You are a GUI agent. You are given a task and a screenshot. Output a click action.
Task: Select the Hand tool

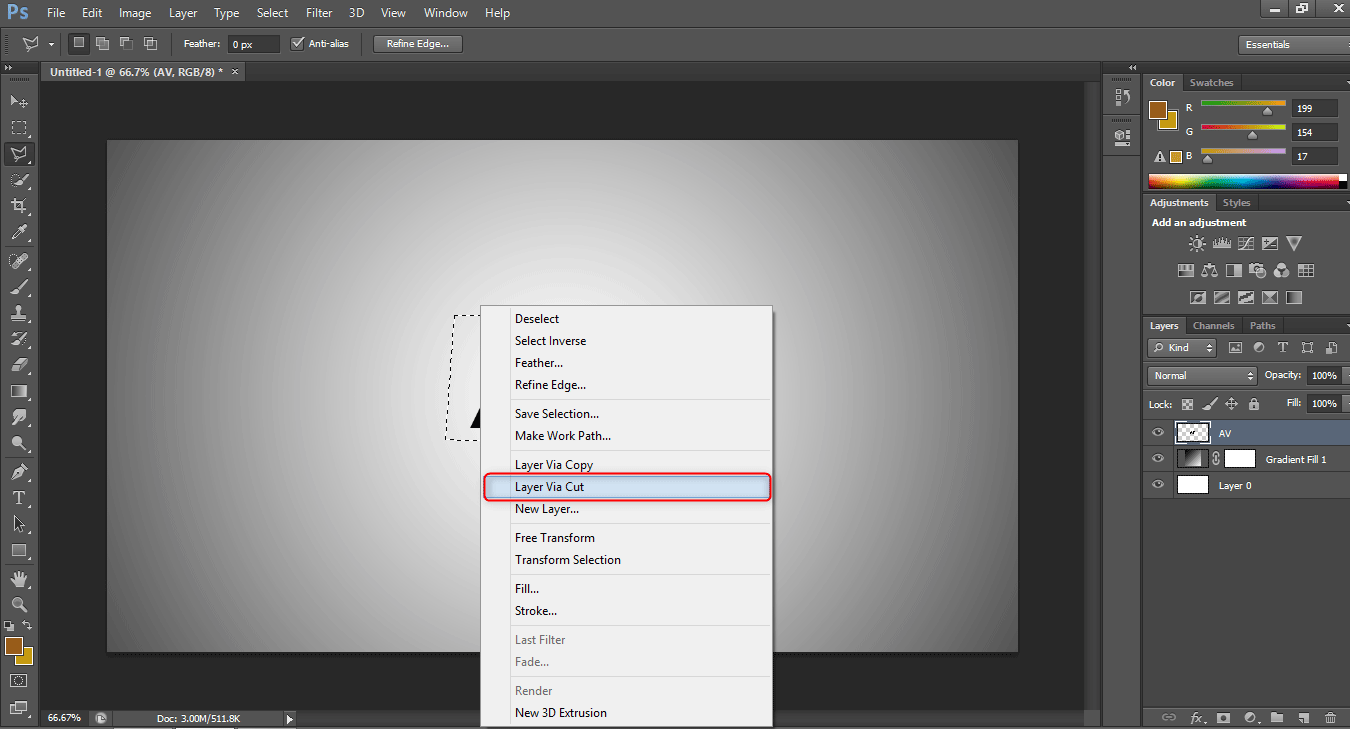(19, 579)
